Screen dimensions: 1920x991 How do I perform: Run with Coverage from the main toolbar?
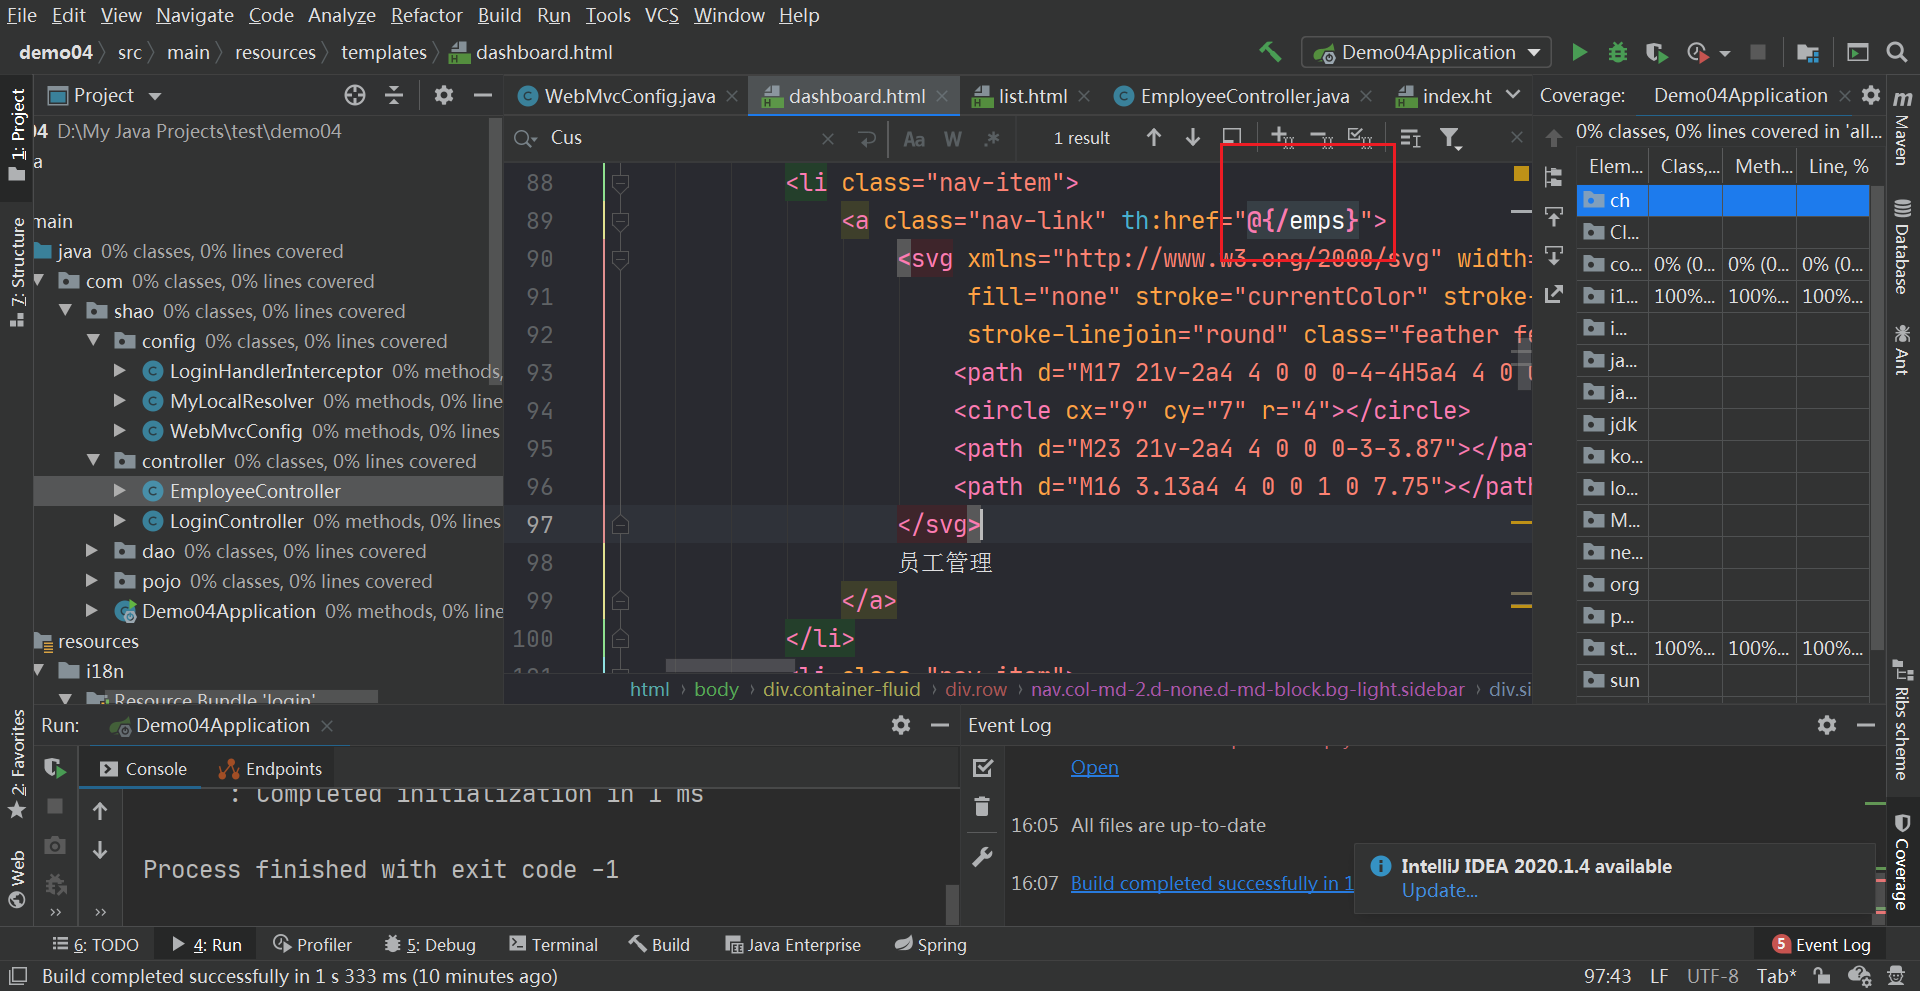(1656, 52)
